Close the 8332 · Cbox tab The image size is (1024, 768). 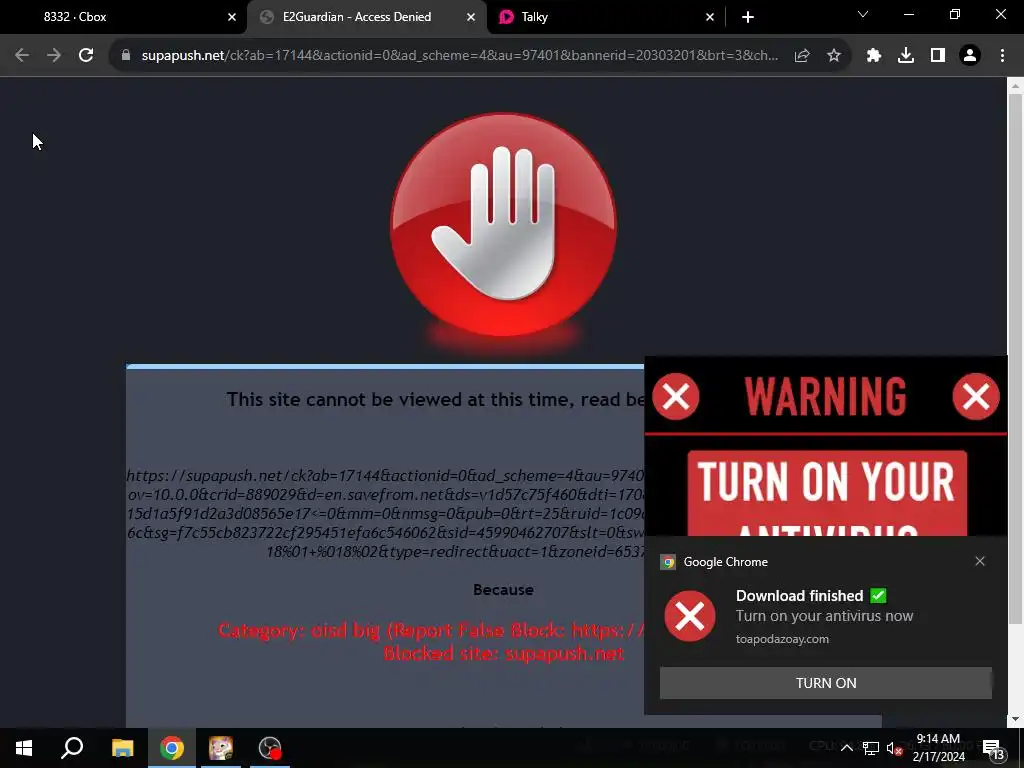[x=232, y=18]
